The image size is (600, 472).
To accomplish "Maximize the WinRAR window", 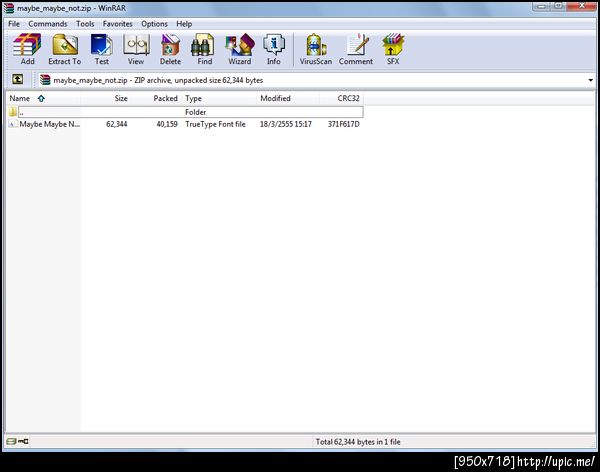I will coord(558,6).
